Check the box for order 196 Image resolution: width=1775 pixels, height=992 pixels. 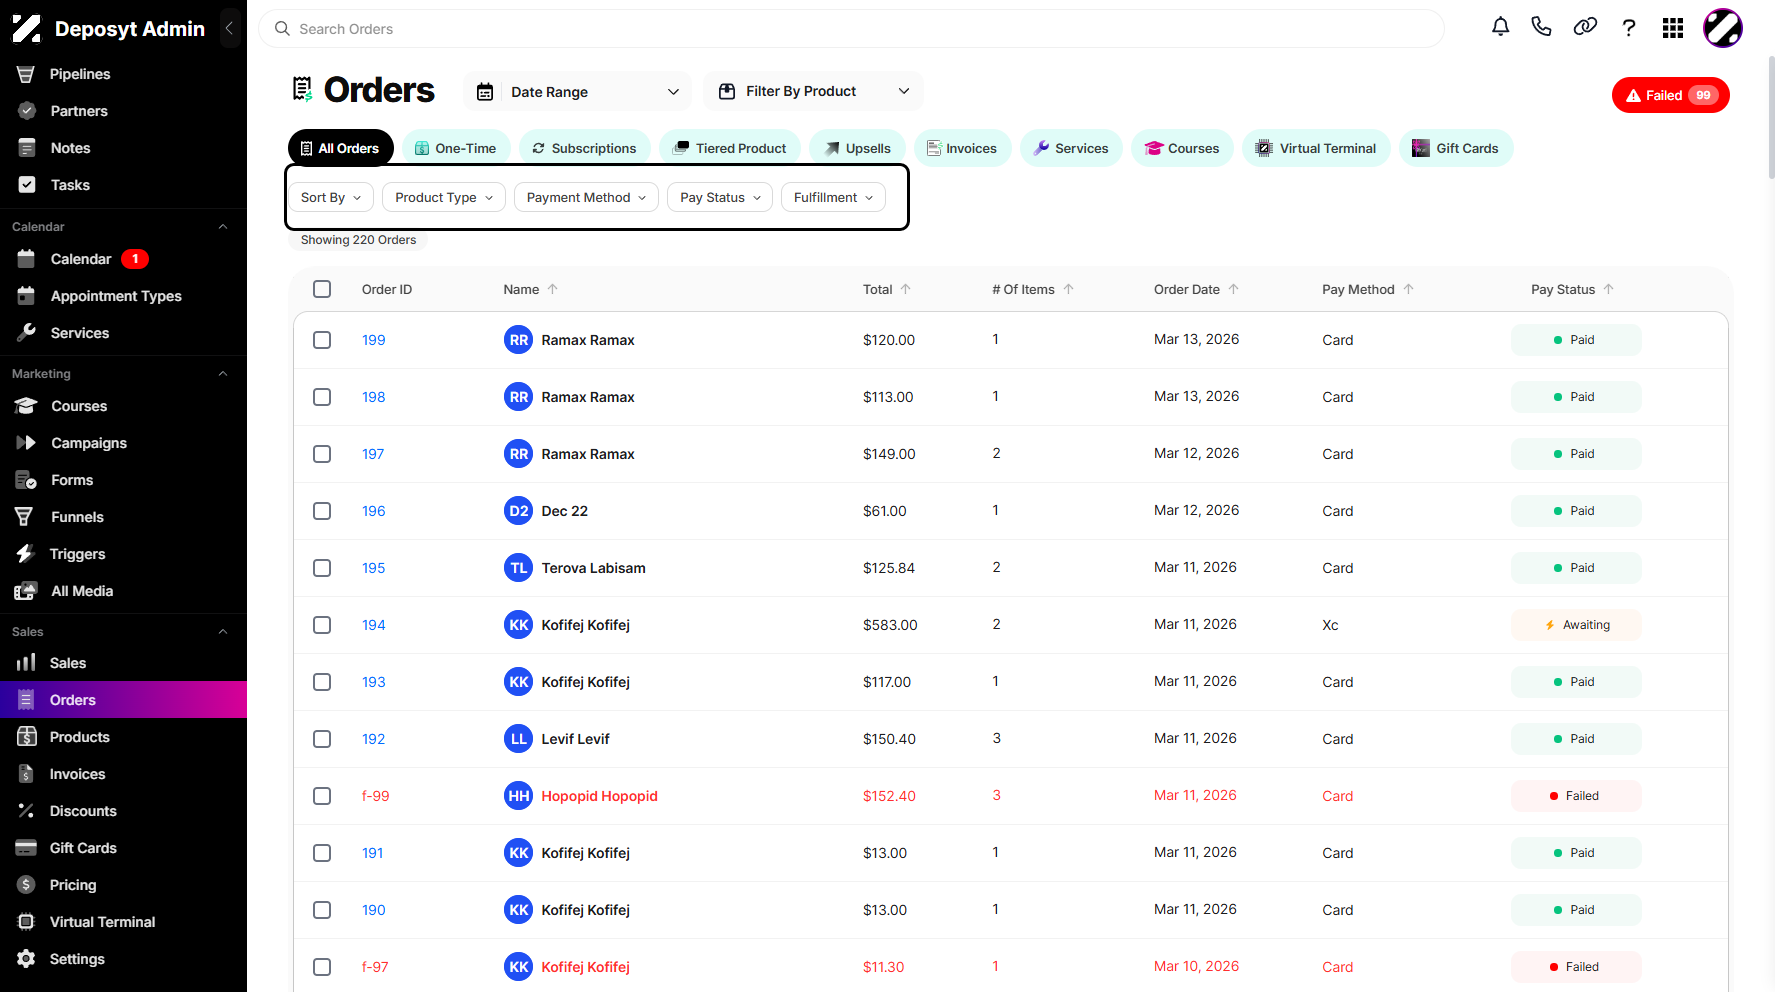(x=322, y=511)
